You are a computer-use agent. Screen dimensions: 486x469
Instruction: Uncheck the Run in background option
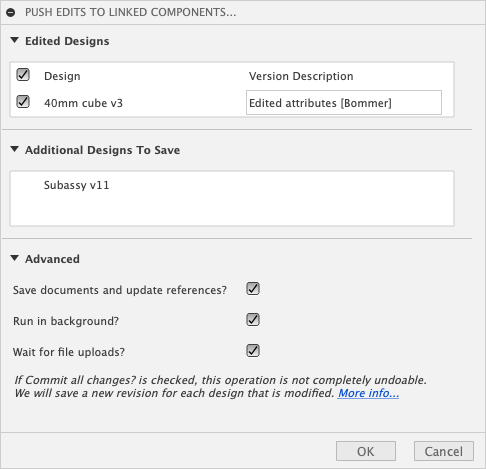point(253,320)
